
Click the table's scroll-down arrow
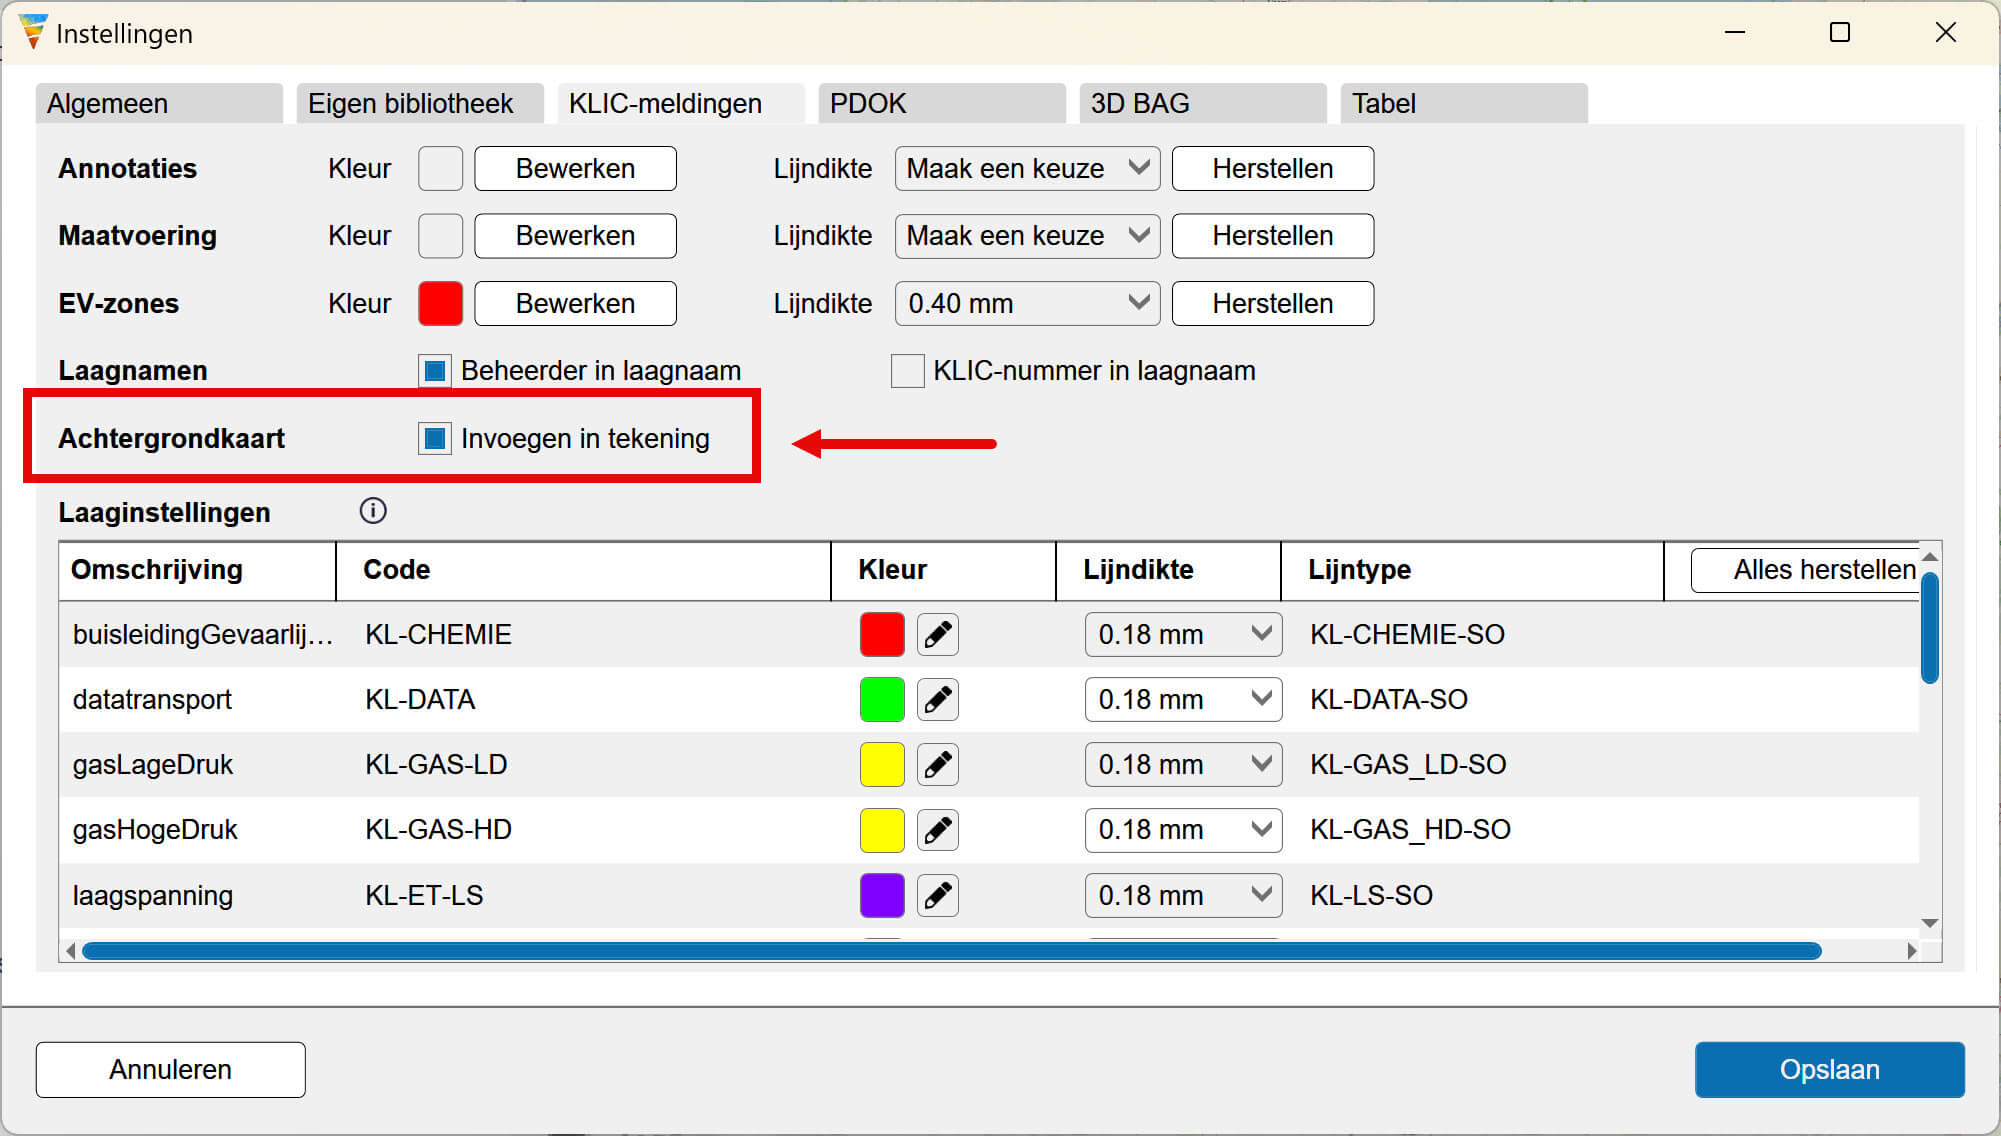[x=1930, y=923]
